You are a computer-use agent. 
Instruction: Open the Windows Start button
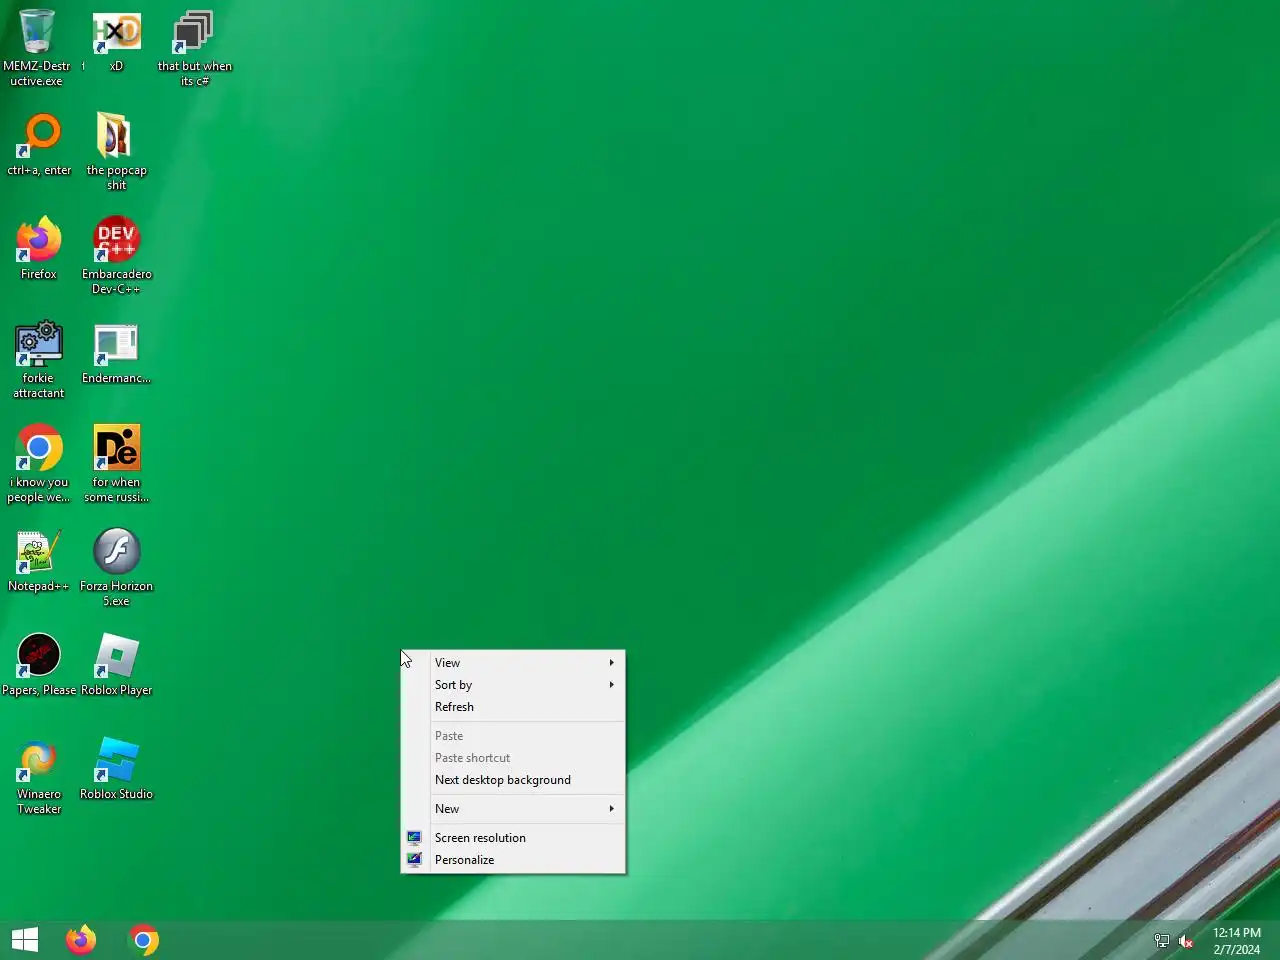(25, 940)
